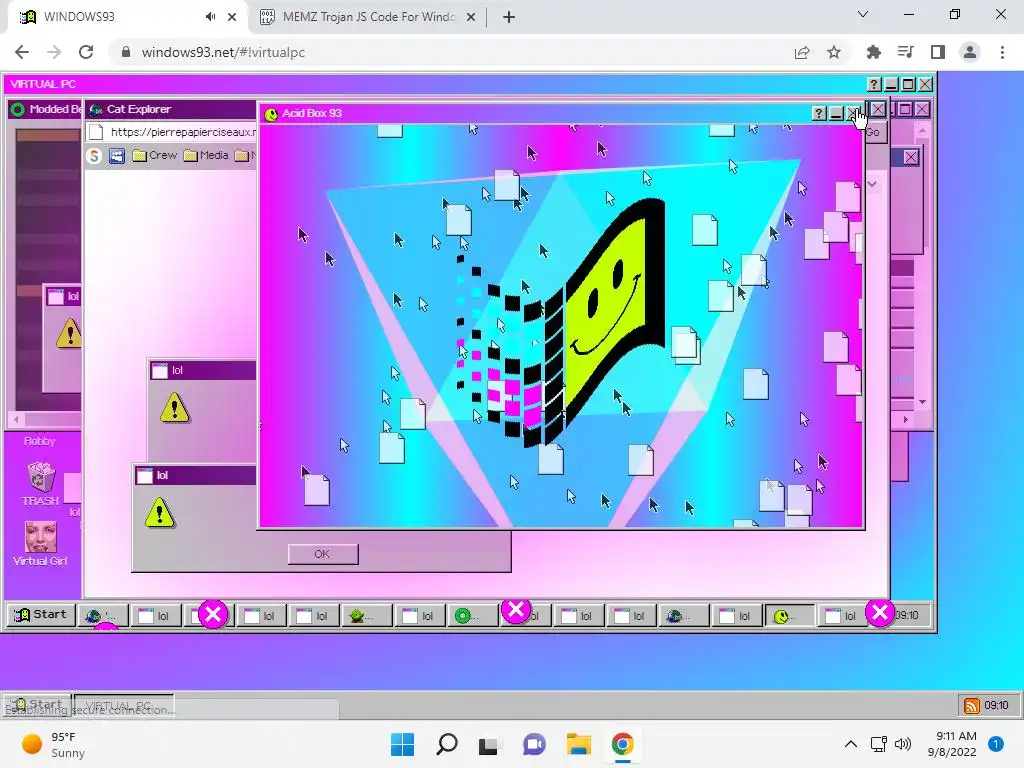Open the Virtual Girl desktop icon

(40, 543)
